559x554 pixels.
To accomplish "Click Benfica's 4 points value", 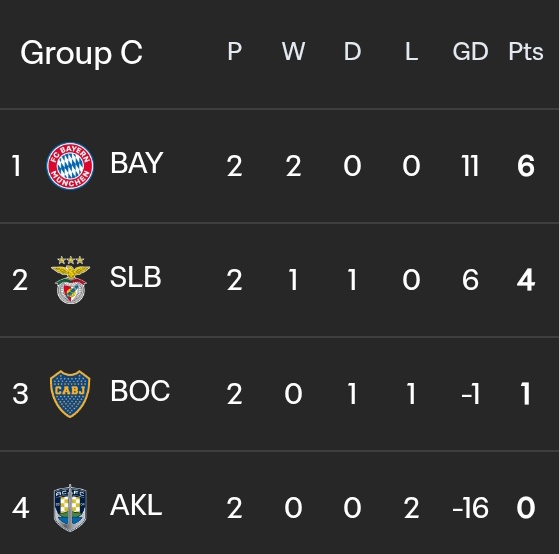I will coord(526,280).
